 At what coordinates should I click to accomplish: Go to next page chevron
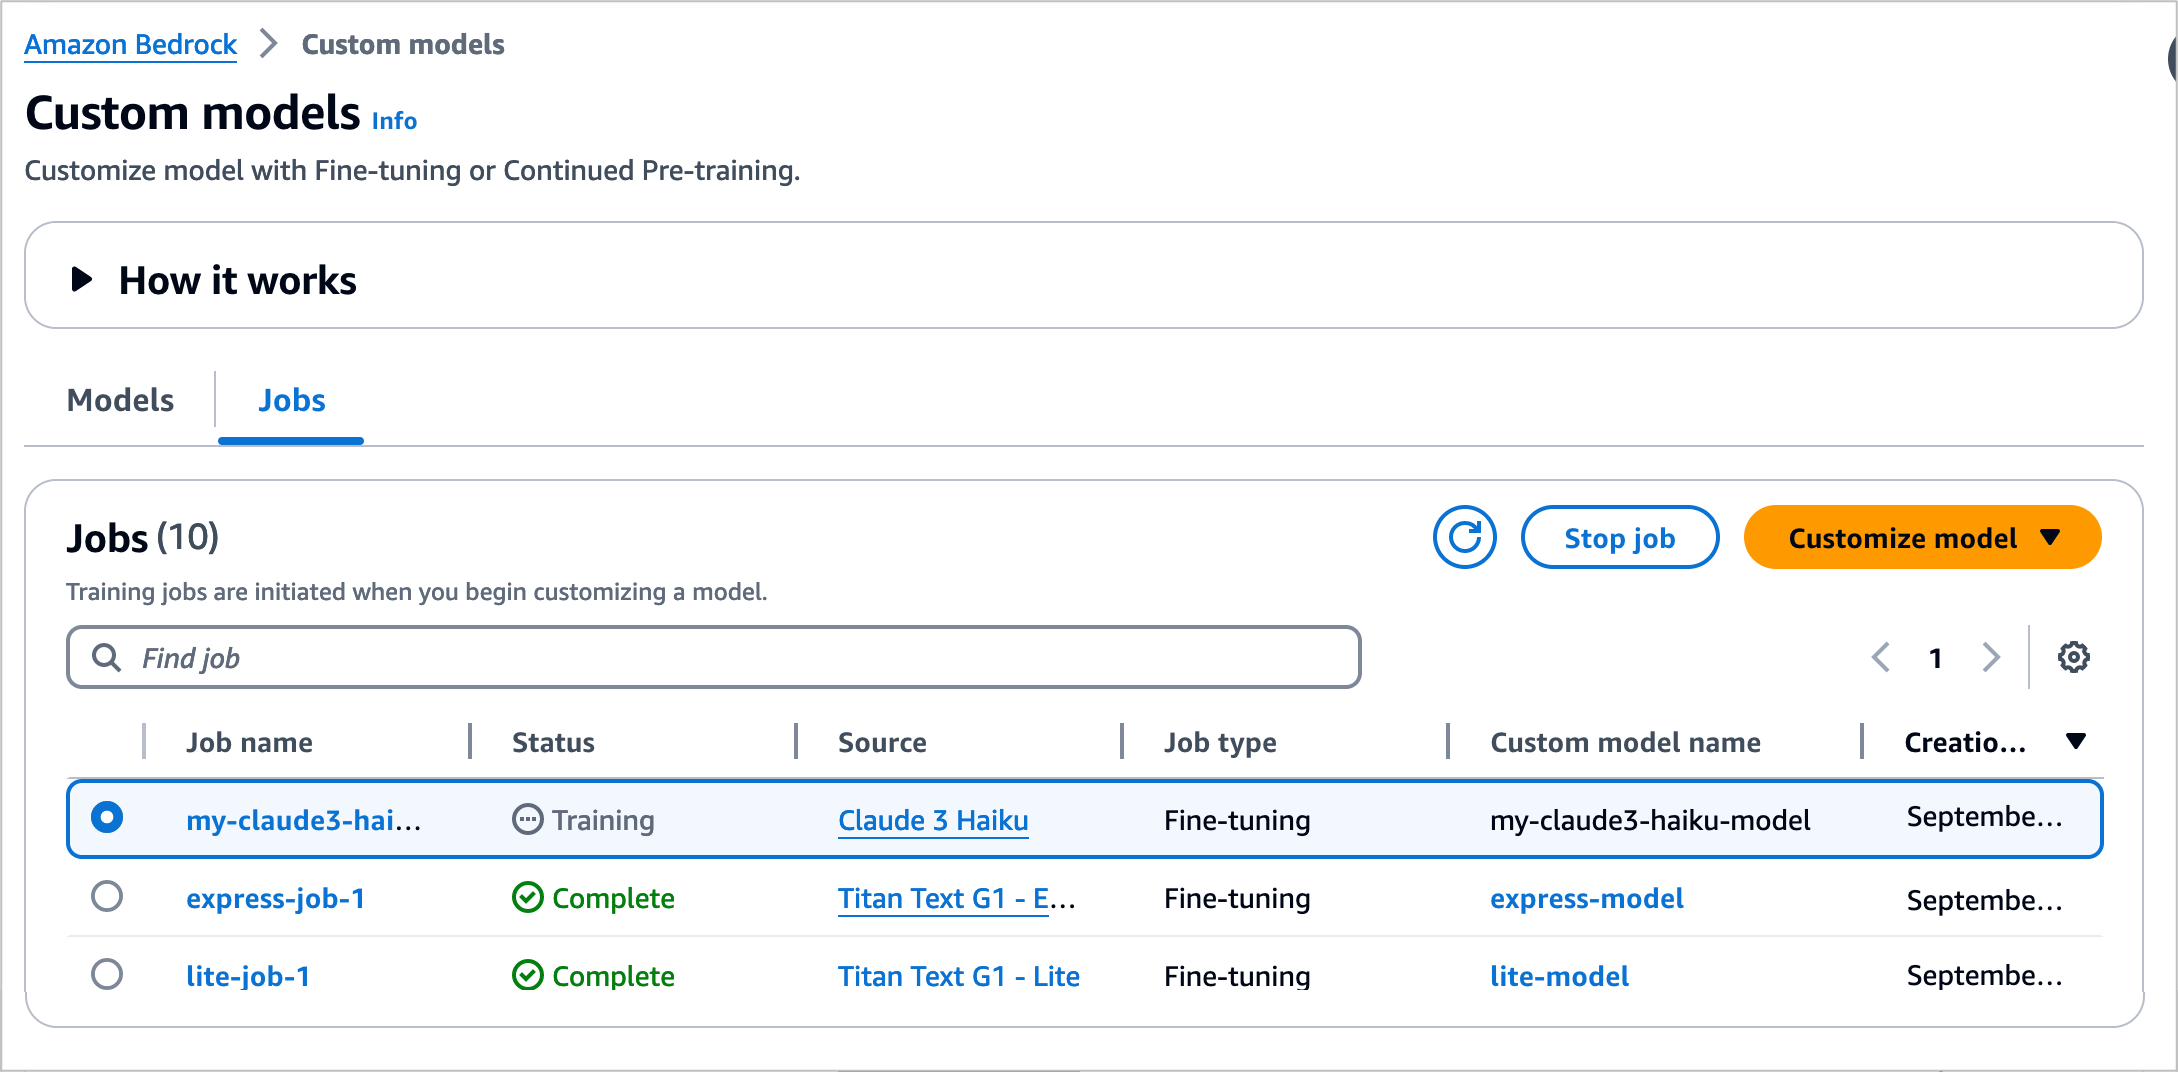tap(1991, 657)
